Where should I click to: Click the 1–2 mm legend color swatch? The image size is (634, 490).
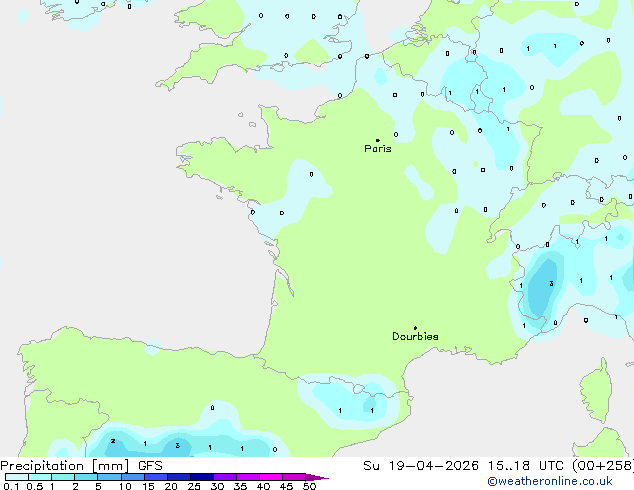point(63,477)
